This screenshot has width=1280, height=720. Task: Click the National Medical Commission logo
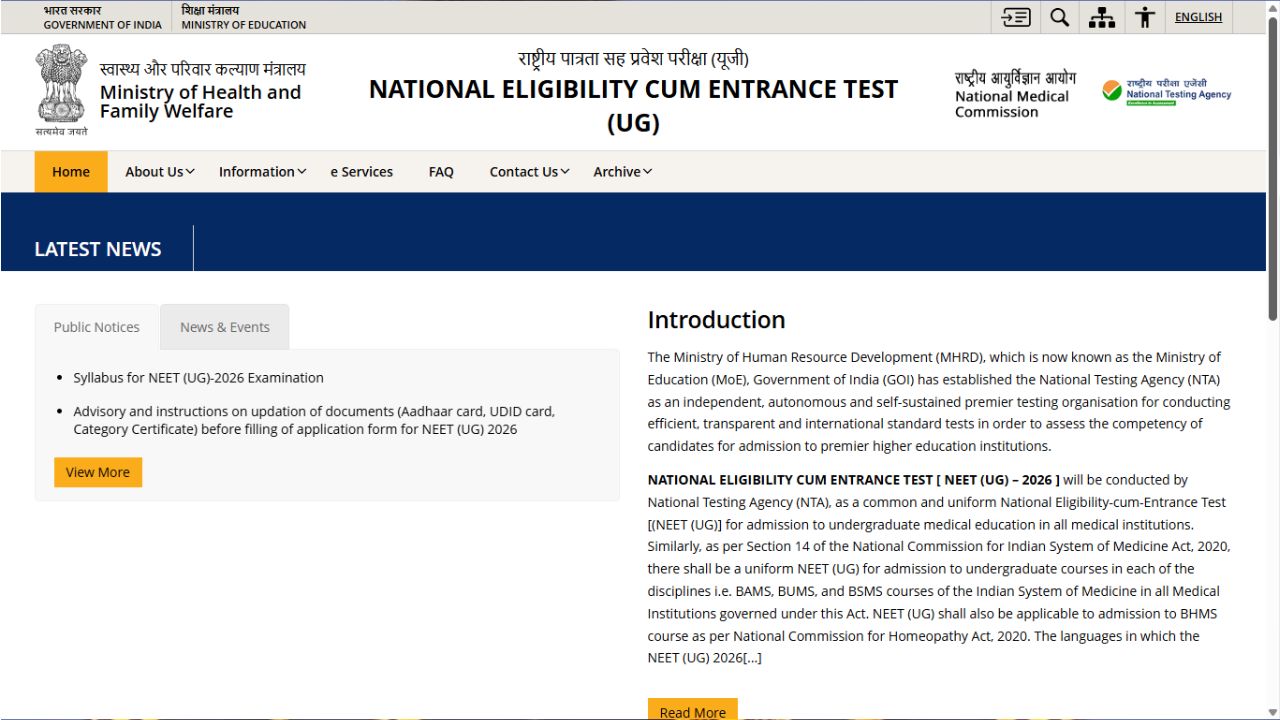(x=1014, y=94)
